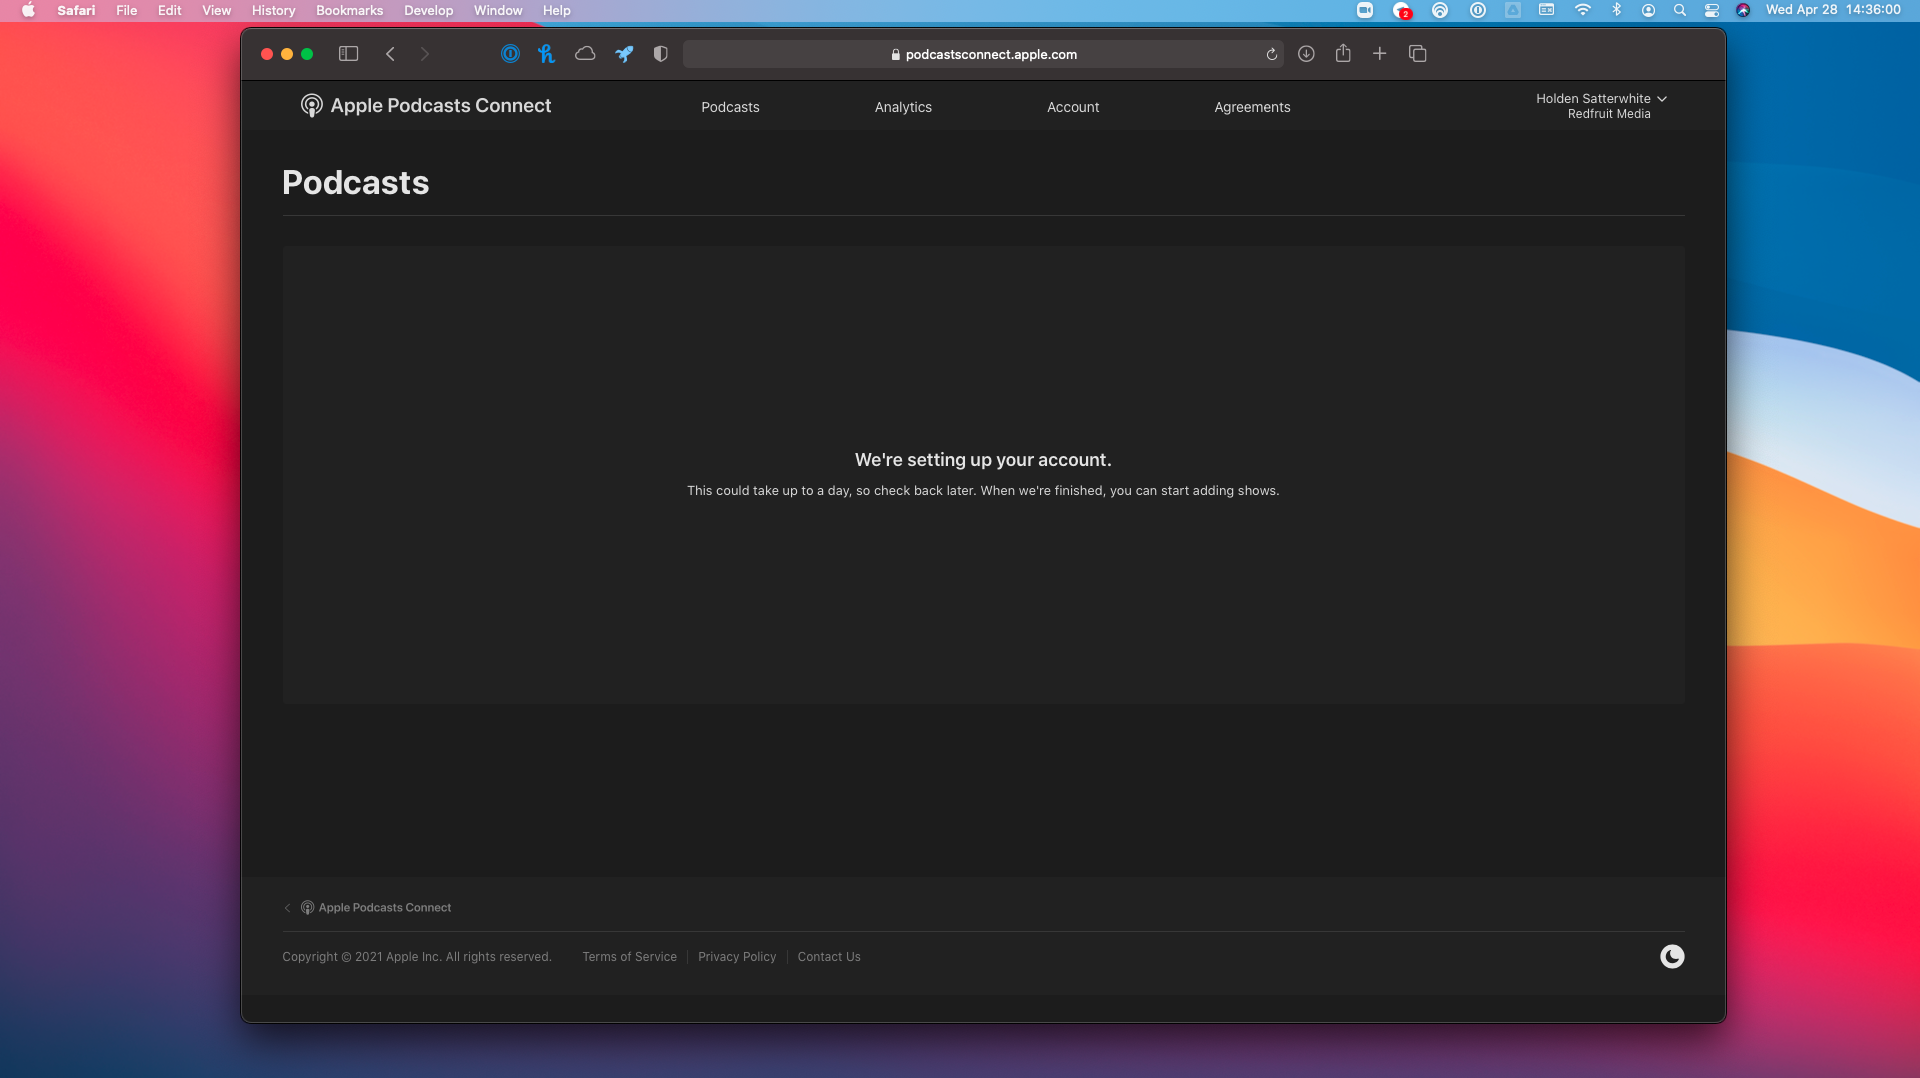Click the Zoom menu bar icon

1365,10
